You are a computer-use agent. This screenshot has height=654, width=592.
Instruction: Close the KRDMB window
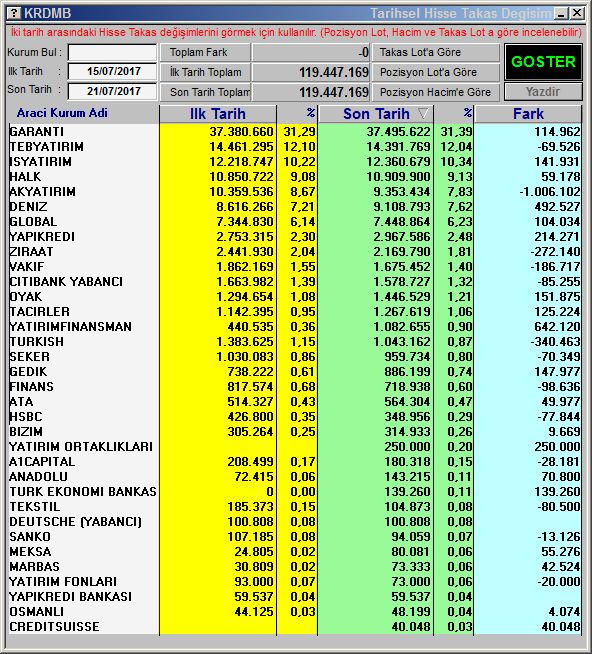point(577,13)
